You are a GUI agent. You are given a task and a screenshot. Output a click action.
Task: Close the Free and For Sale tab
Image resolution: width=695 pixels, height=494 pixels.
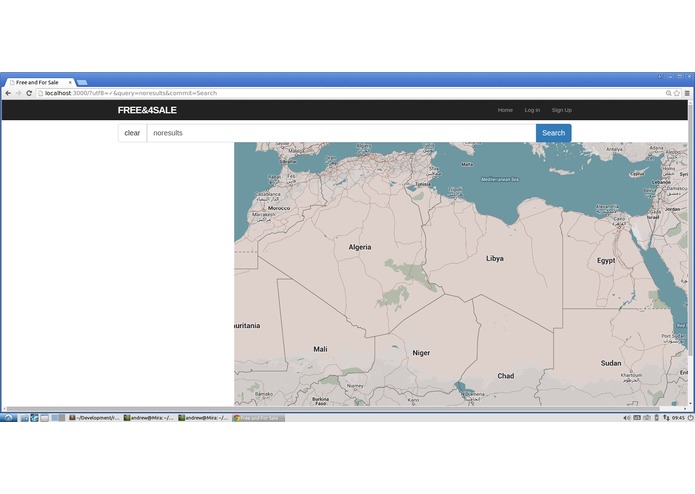tap(70, 82)
